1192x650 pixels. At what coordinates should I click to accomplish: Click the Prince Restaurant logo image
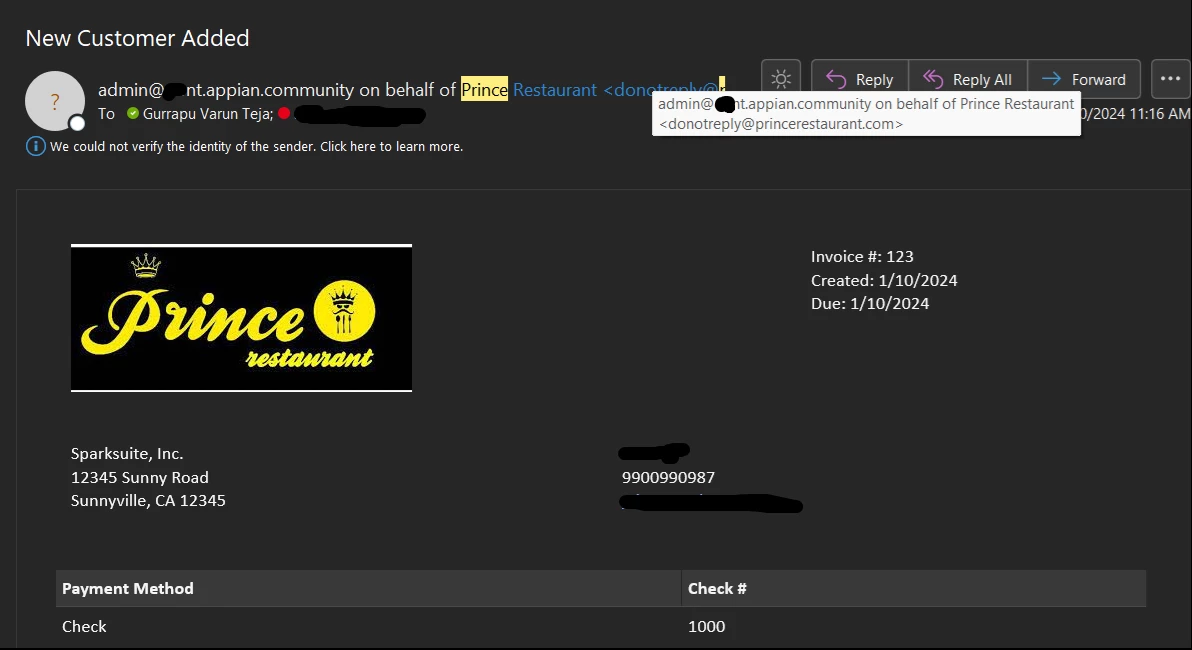pos(241,318)
